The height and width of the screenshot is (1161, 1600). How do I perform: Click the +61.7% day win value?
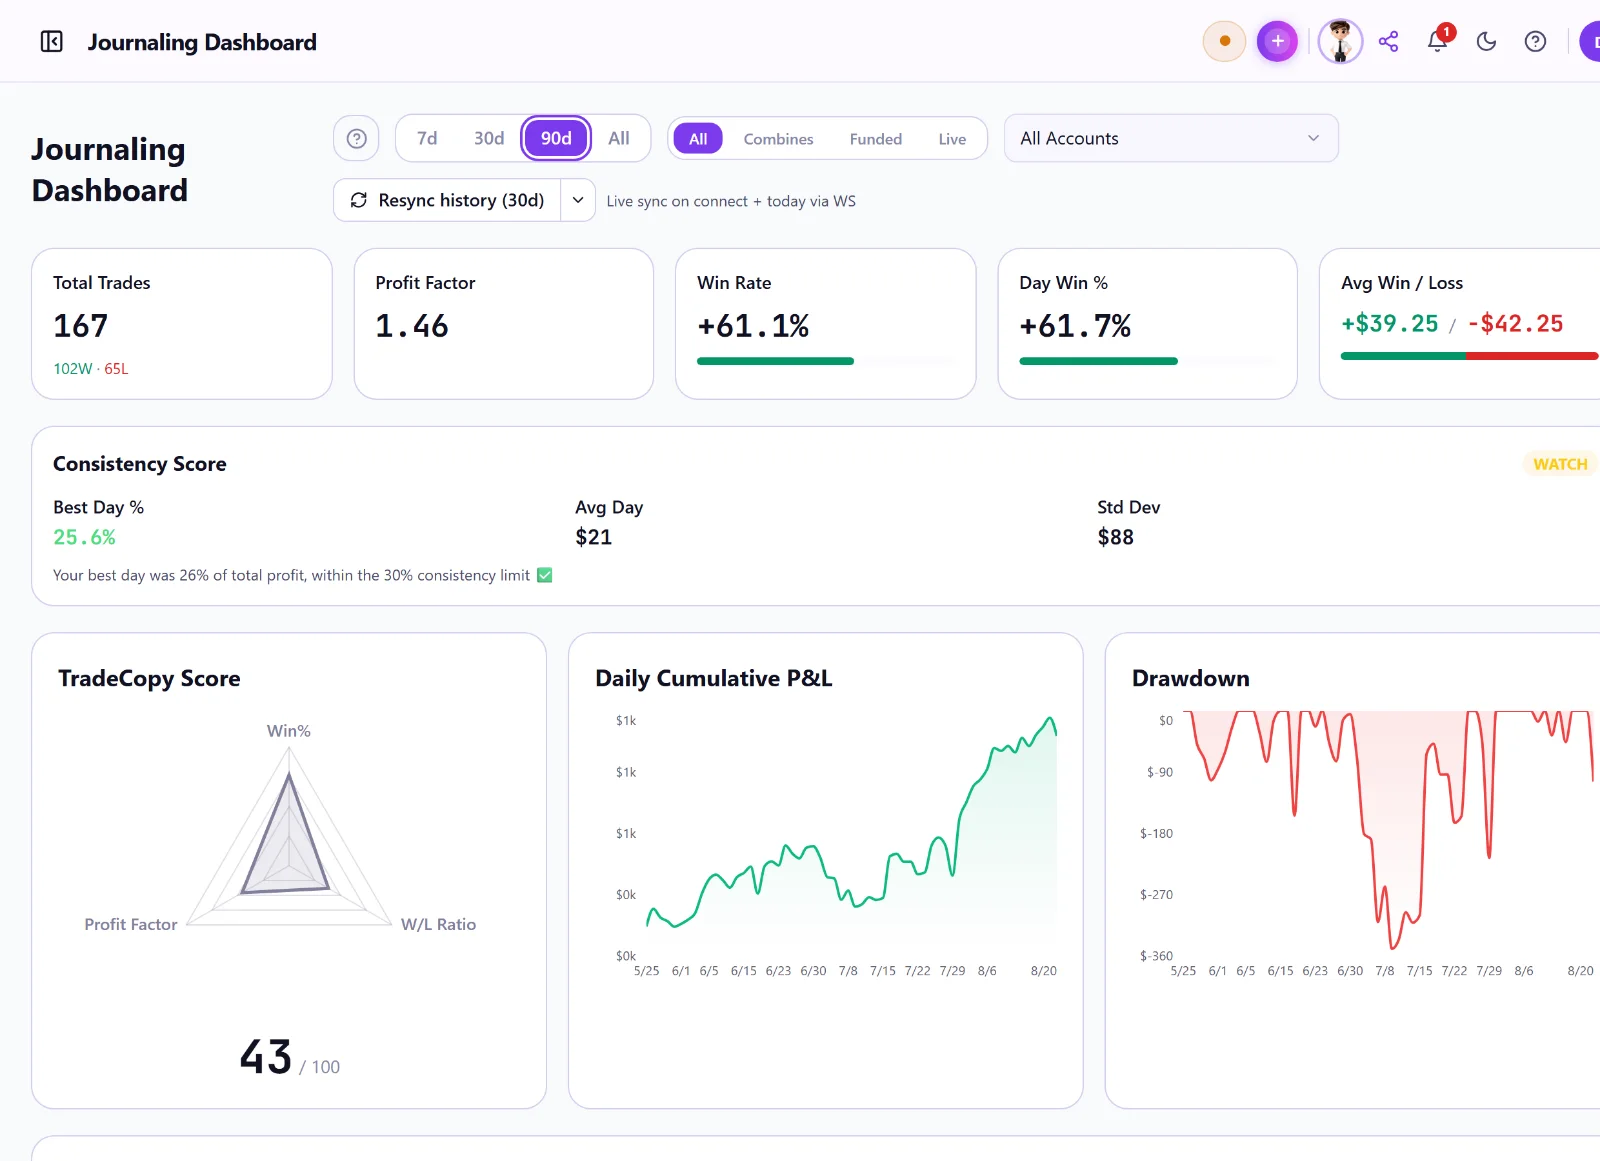coord(1075,326)
